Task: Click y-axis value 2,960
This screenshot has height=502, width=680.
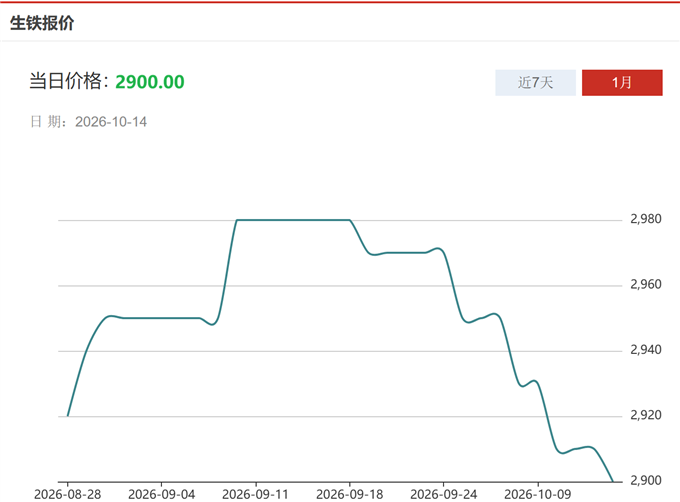Action: coord(646,284)
